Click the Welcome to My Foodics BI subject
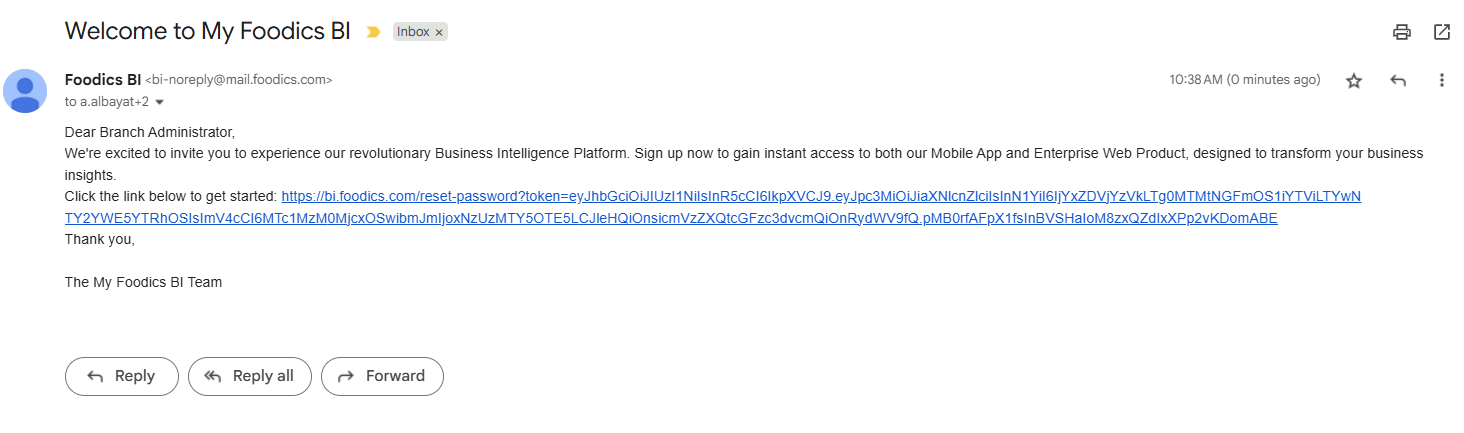1464x433 pixels. coord(207,31)
